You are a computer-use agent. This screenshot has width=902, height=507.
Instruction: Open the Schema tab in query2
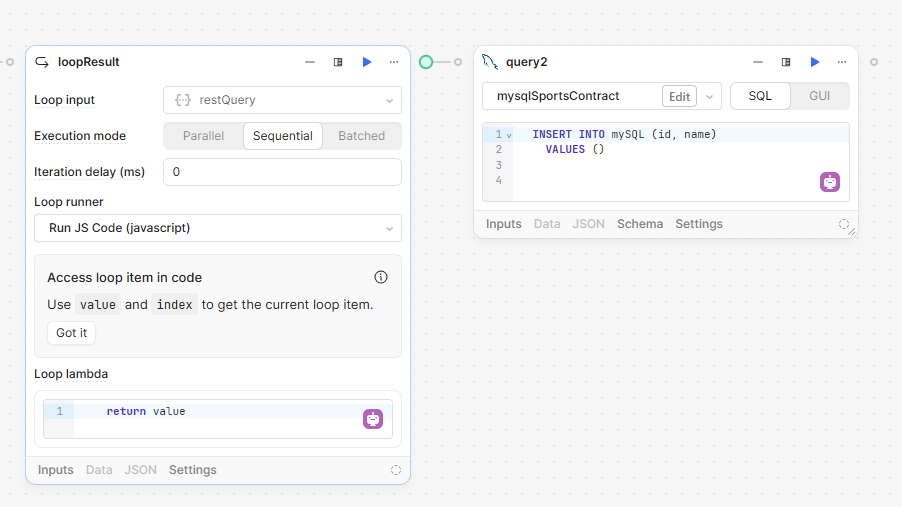[x=640, y=224]
